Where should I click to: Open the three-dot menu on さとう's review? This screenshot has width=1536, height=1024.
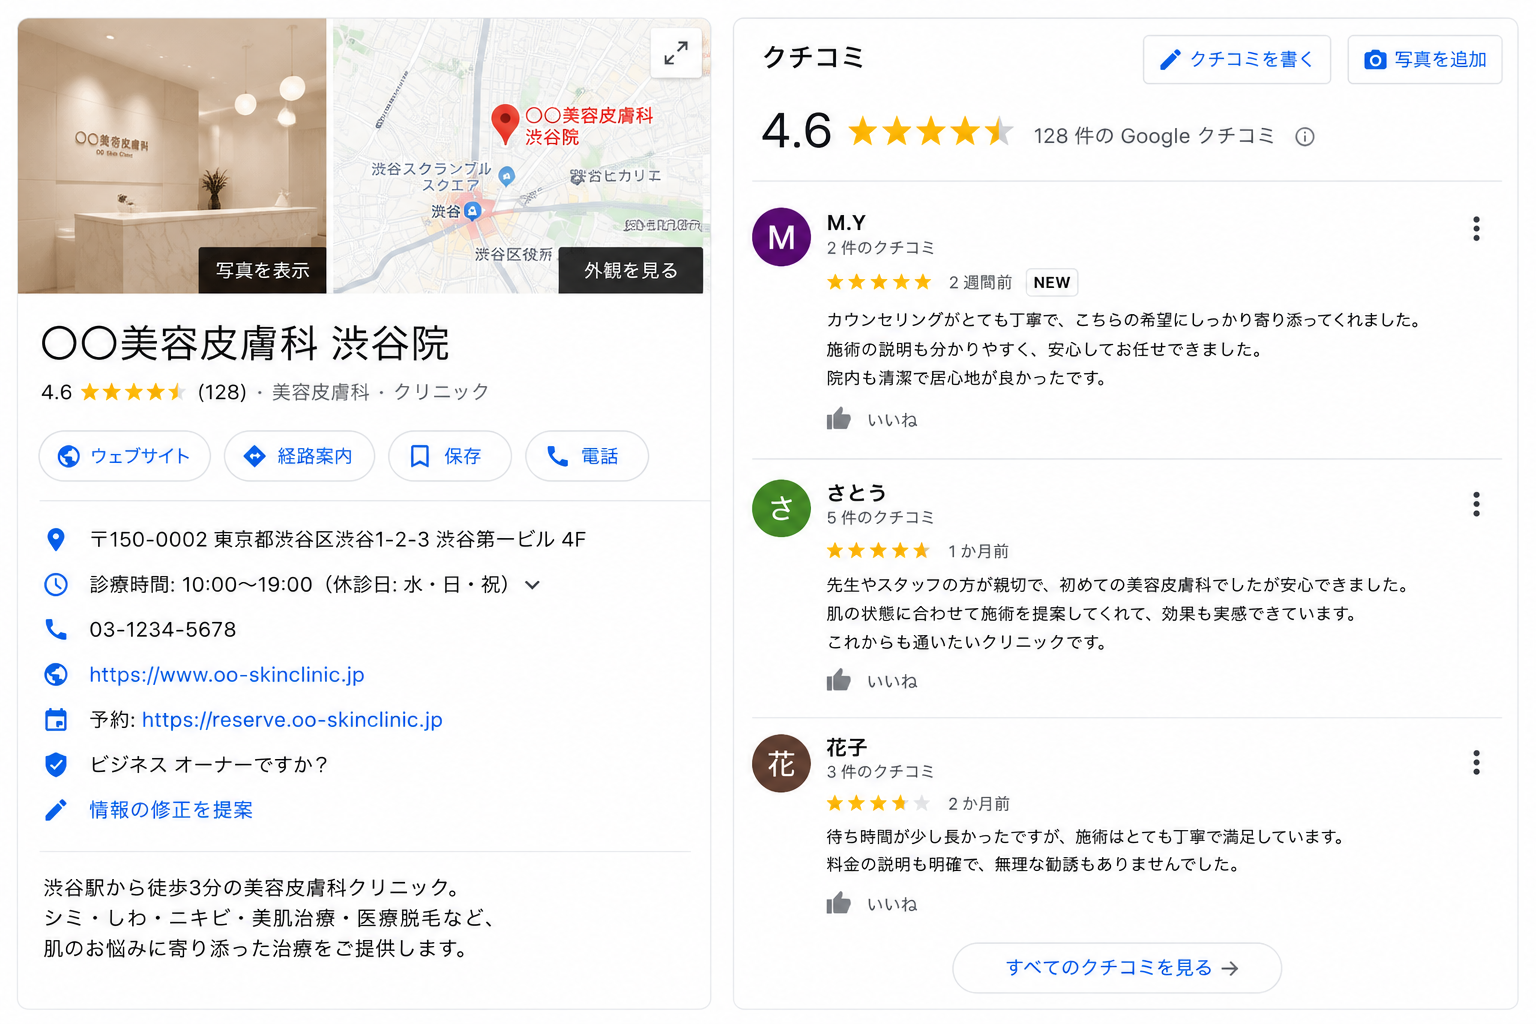[1476, 504]
